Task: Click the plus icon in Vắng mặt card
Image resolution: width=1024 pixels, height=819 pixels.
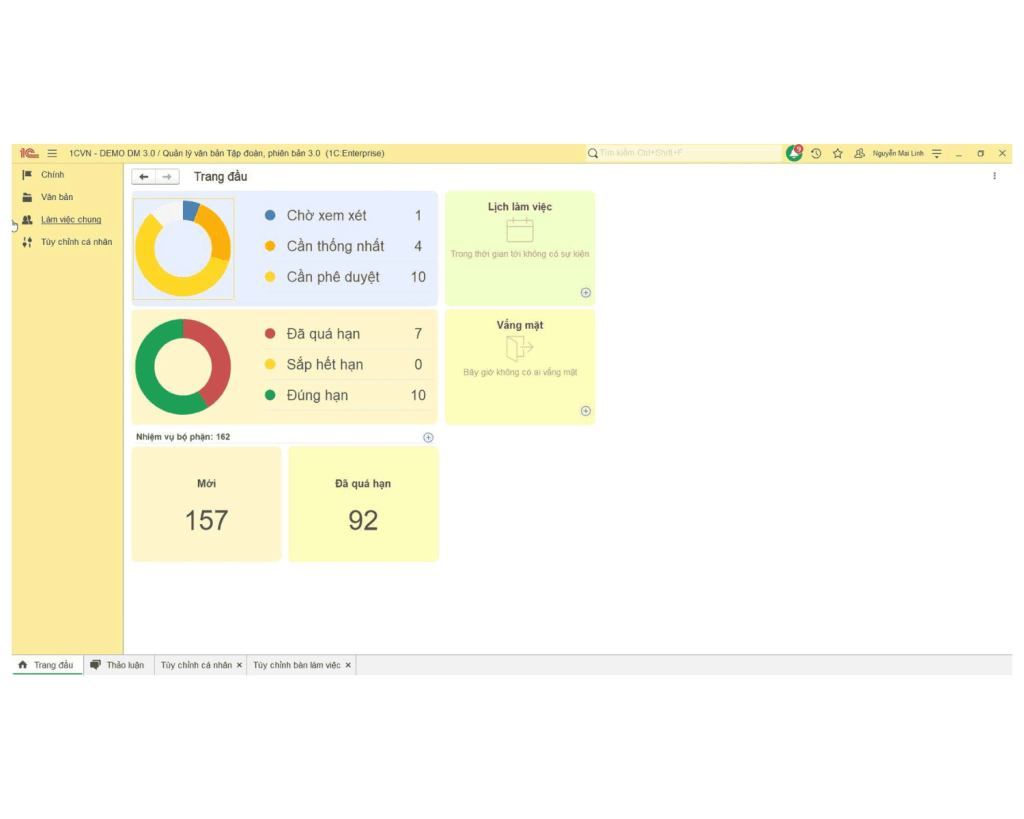Action: (x=585, y=411)
